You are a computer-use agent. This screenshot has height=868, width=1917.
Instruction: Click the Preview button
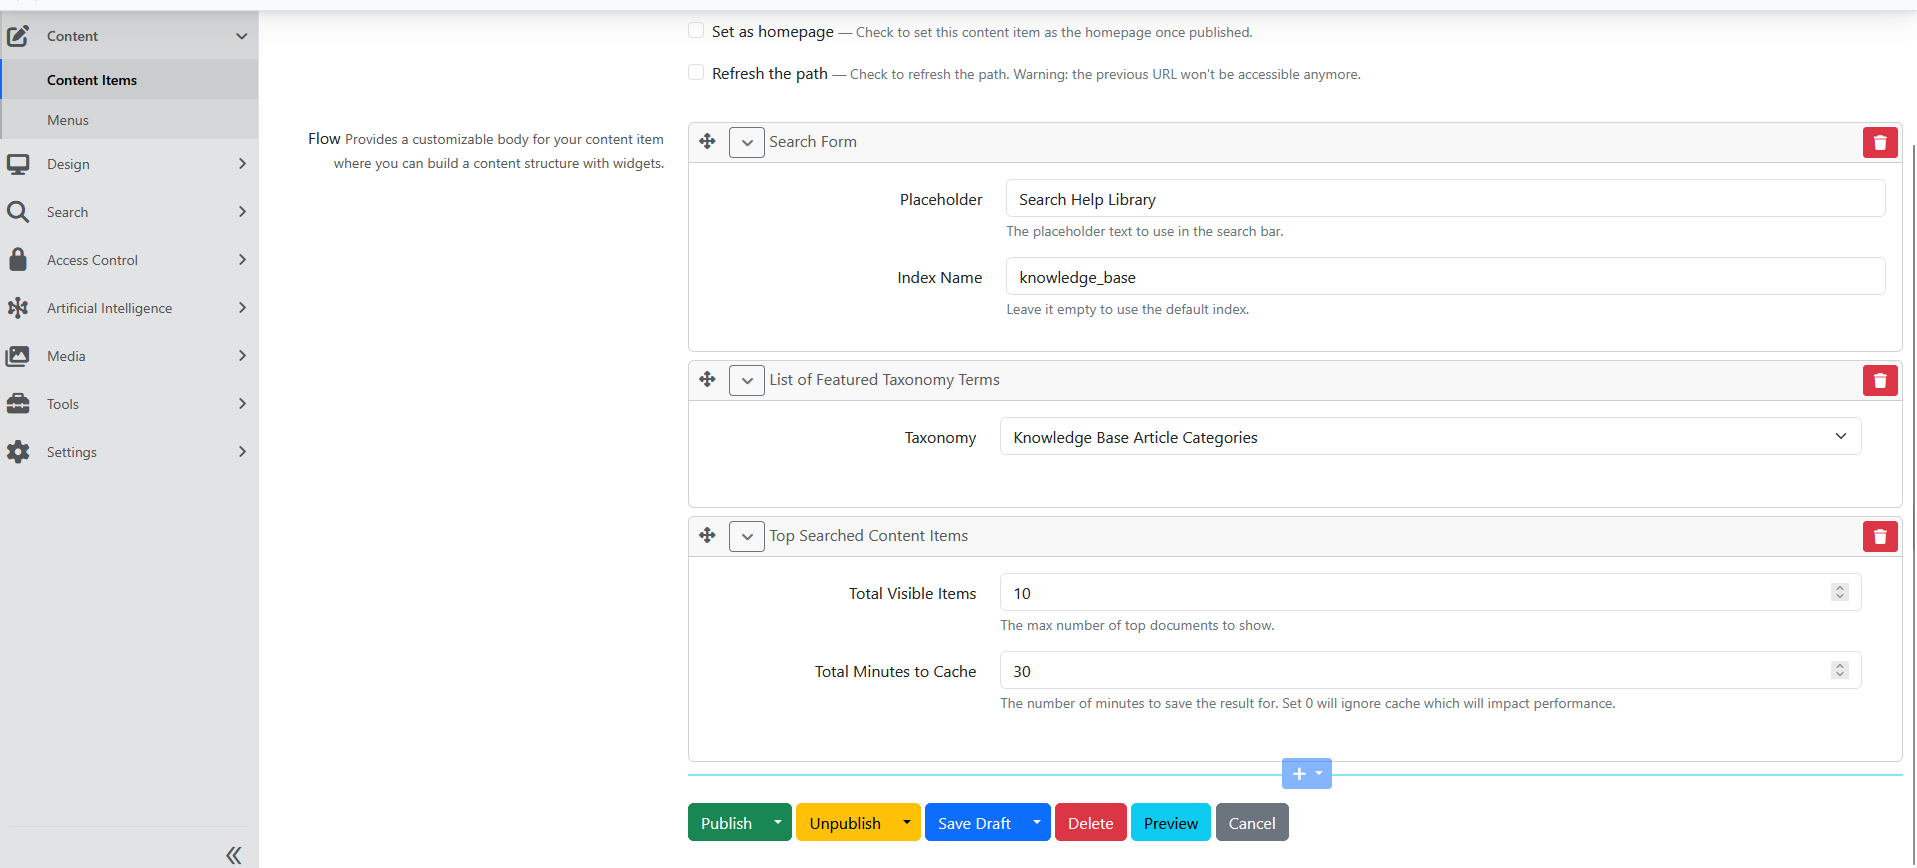1170,822
